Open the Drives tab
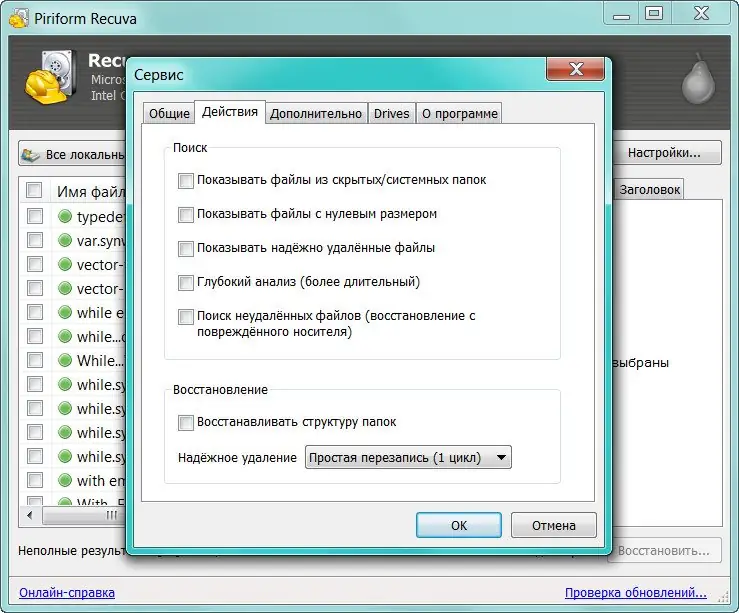This screenshot has height=613, width=739. click(x=391, y=114)
